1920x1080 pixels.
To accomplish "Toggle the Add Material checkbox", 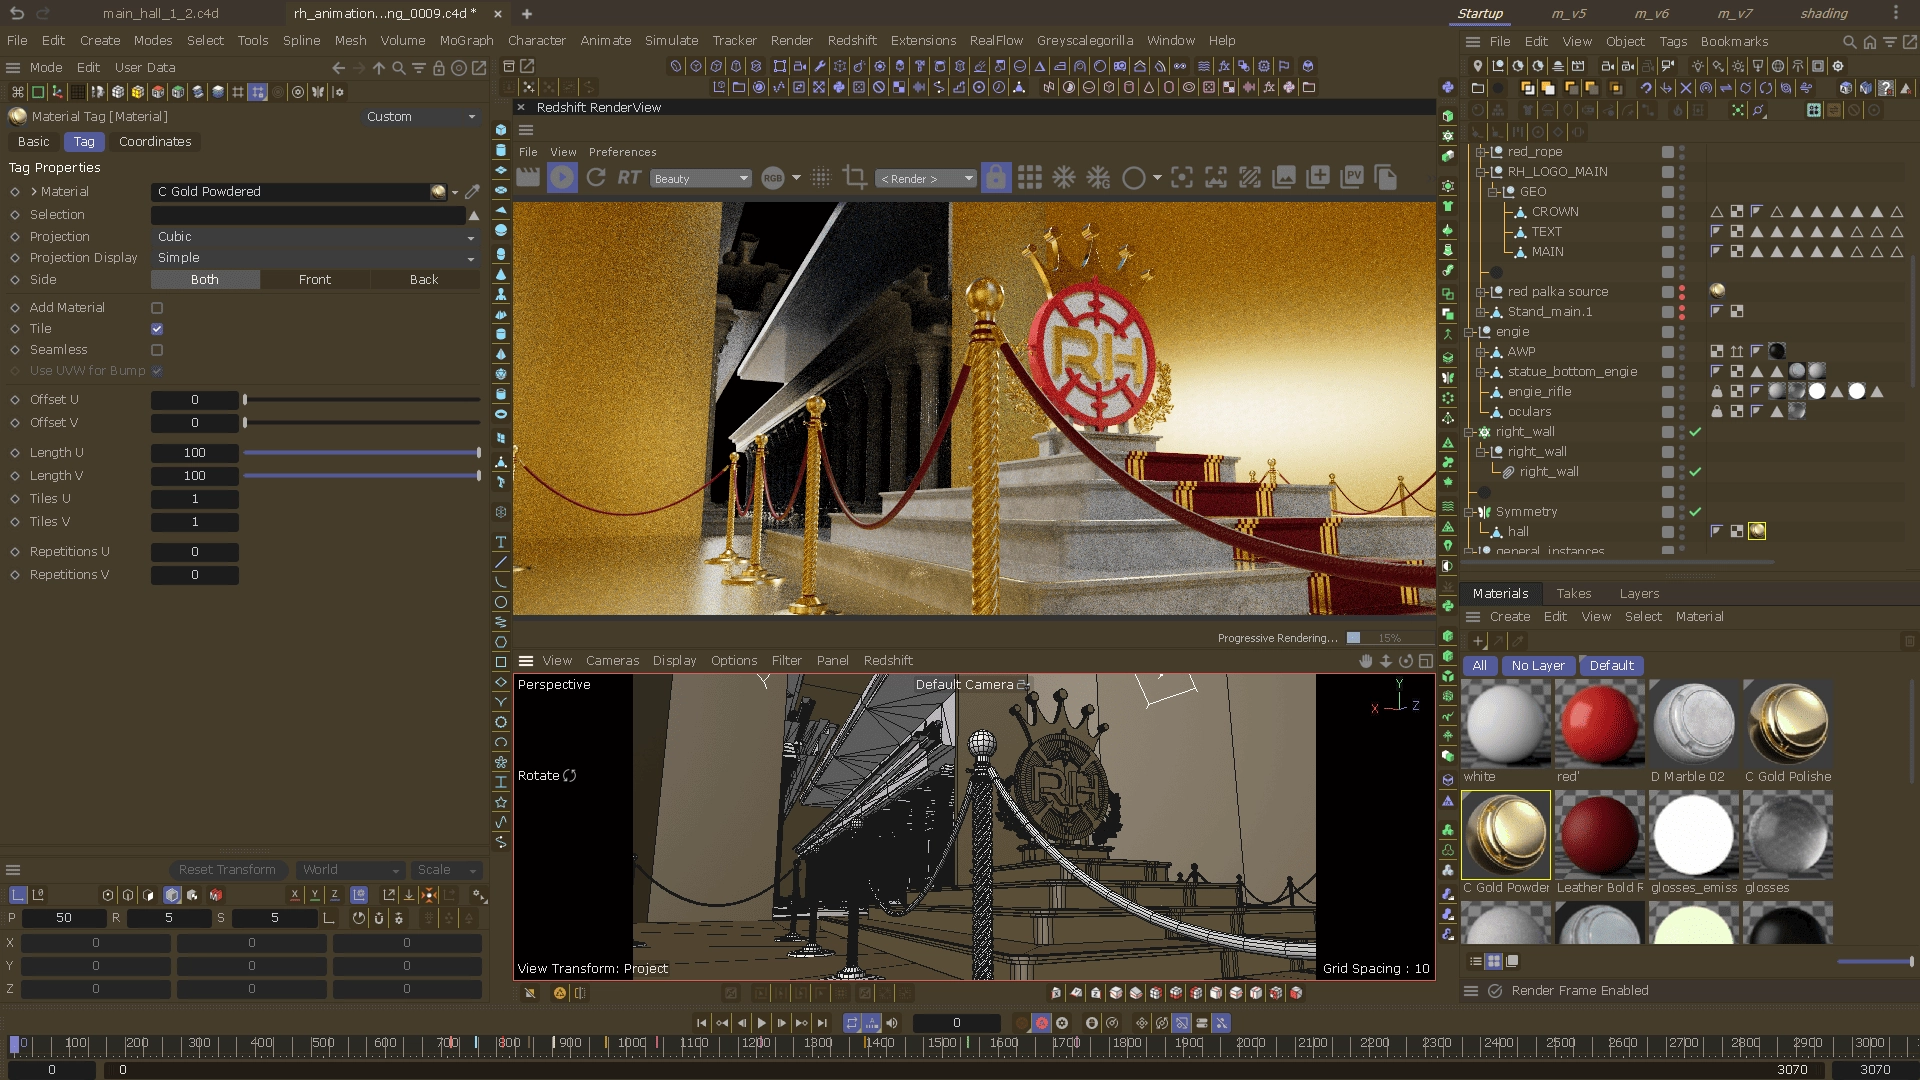I will coord(157,308).
